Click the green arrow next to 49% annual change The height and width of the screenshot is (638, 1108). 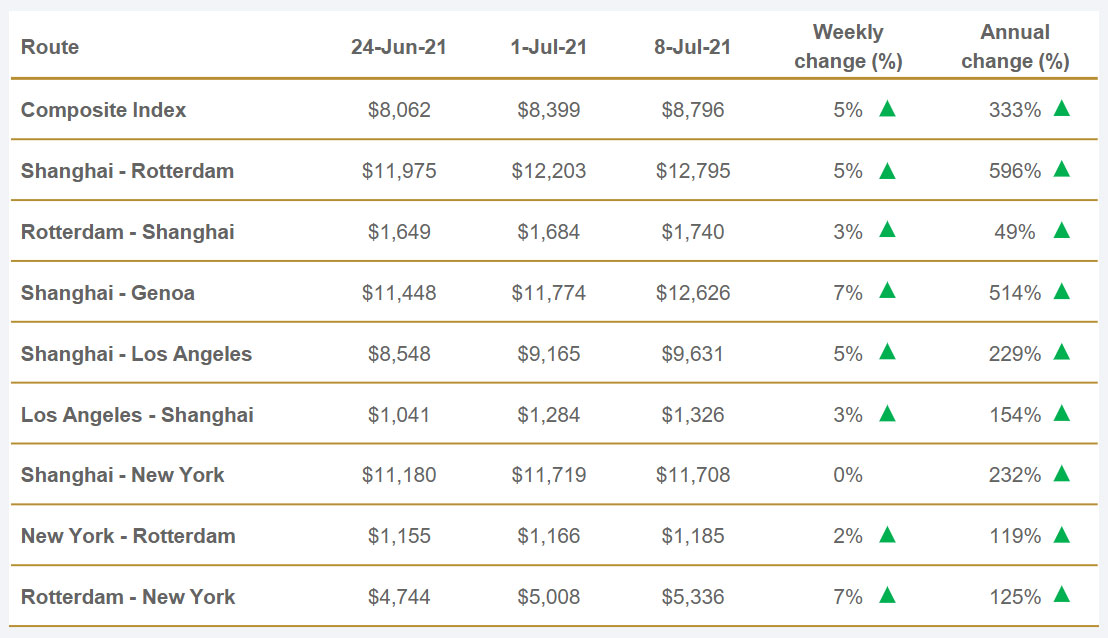[1061, 231]
